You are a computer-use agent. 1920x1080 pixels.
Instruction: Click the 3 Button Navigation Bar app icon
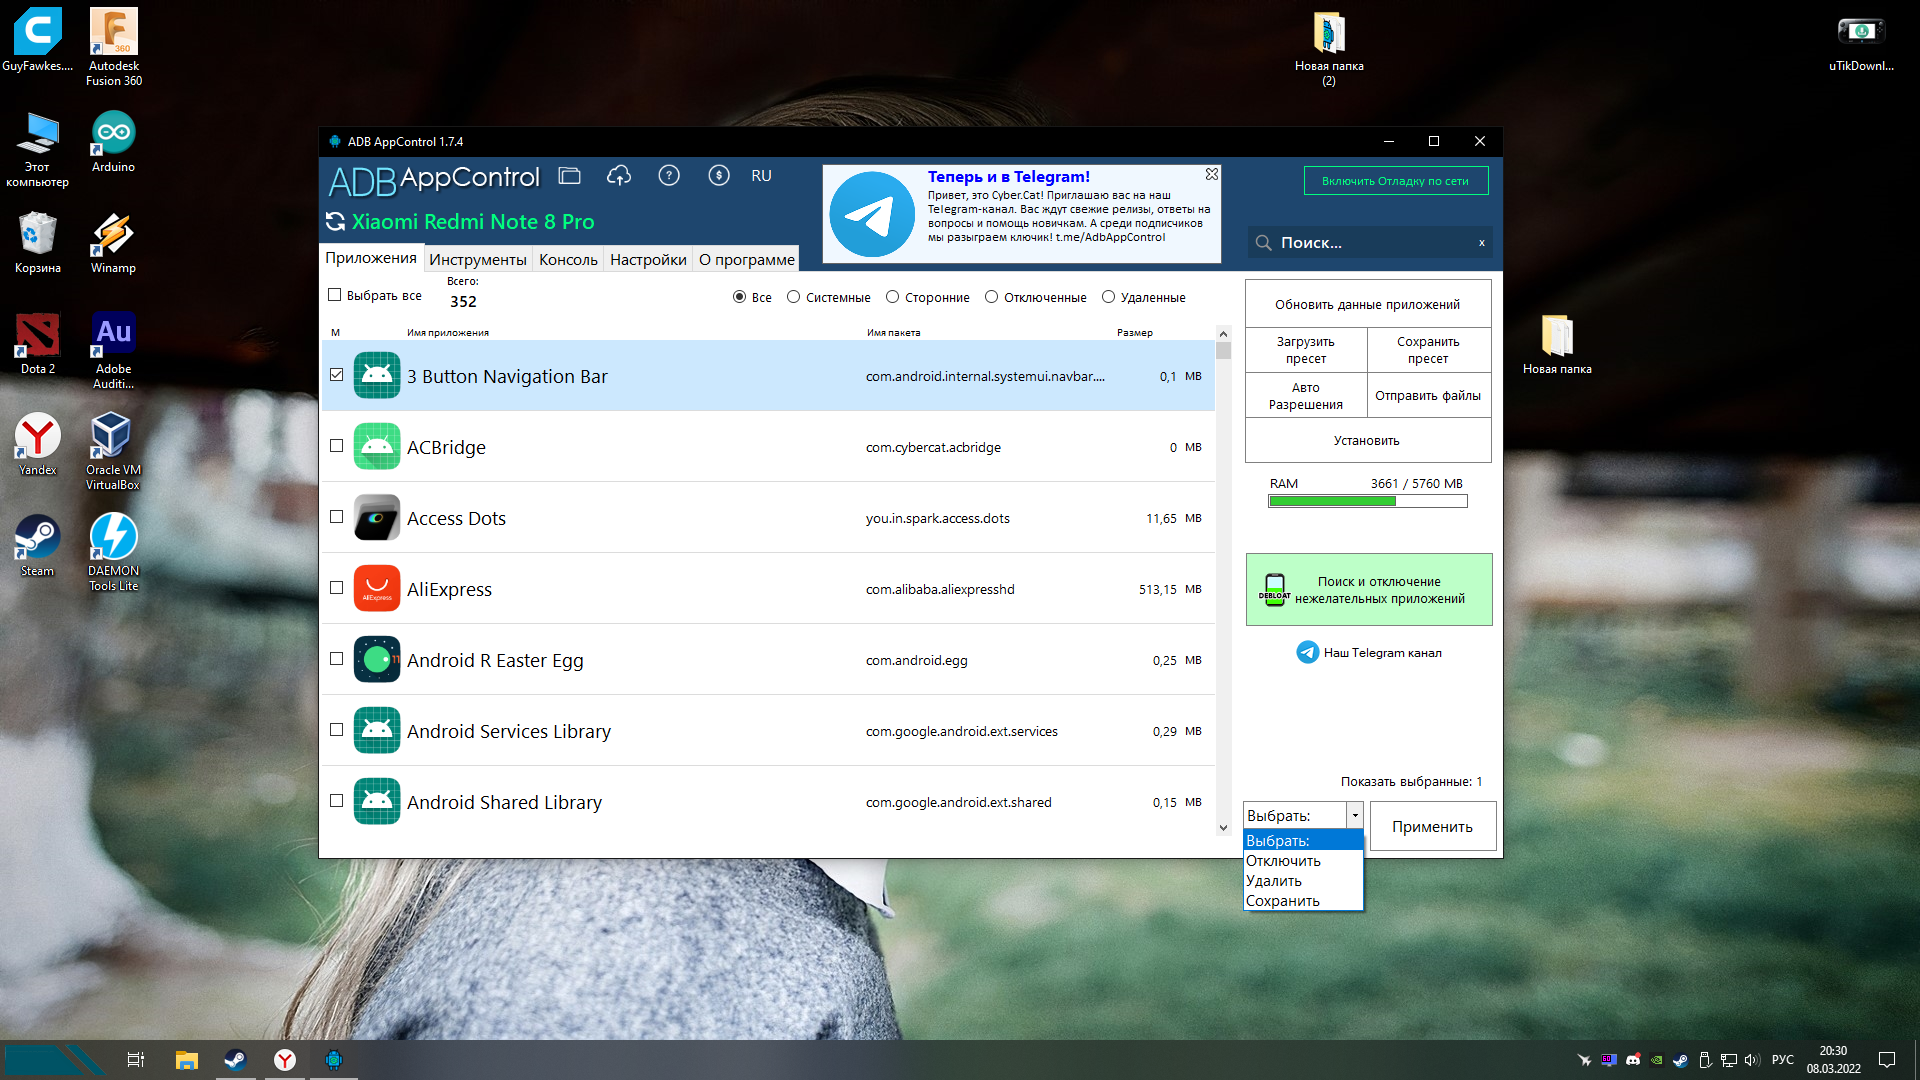(x=377, y=376)
